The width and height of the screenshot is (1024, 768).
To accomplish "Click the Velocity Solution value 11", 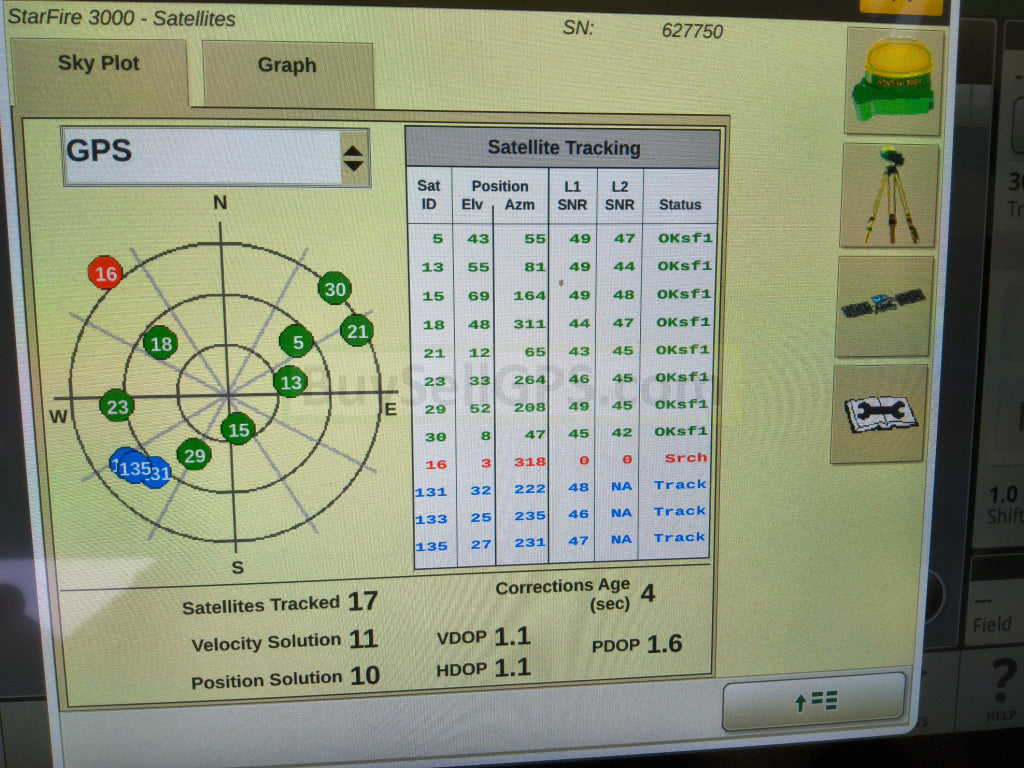I will (x=363, y=638).
